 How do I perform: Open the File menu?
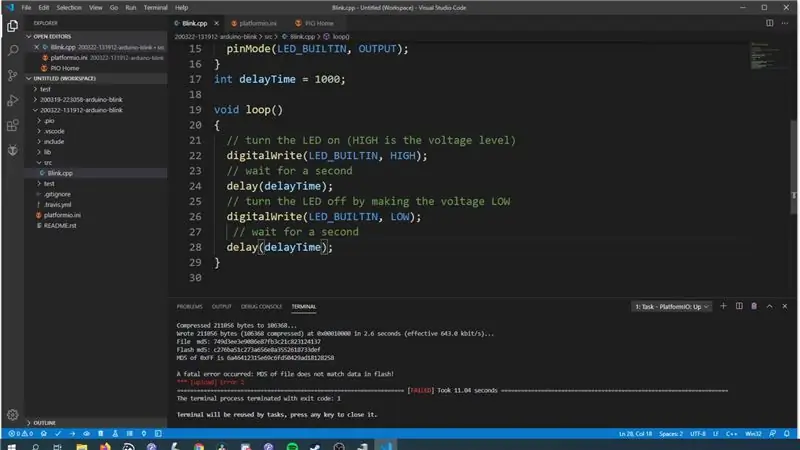click(x=26, y=8)
